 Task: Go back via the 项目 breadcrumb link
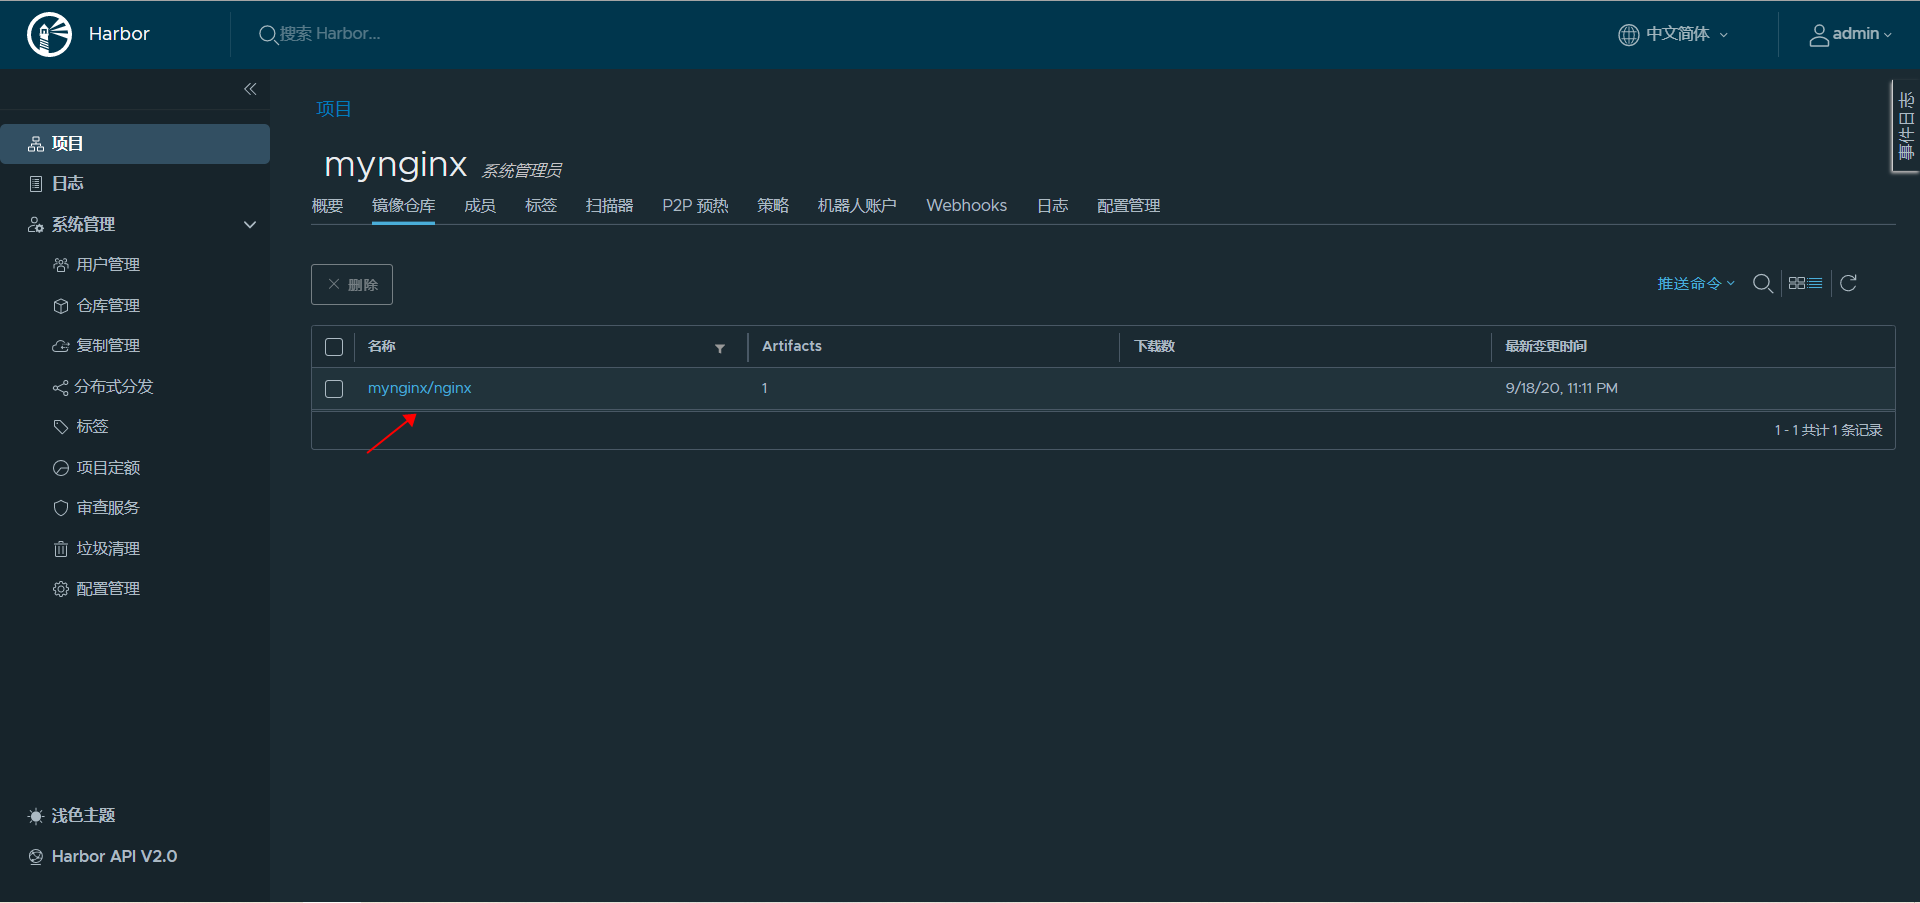[334, 109]
